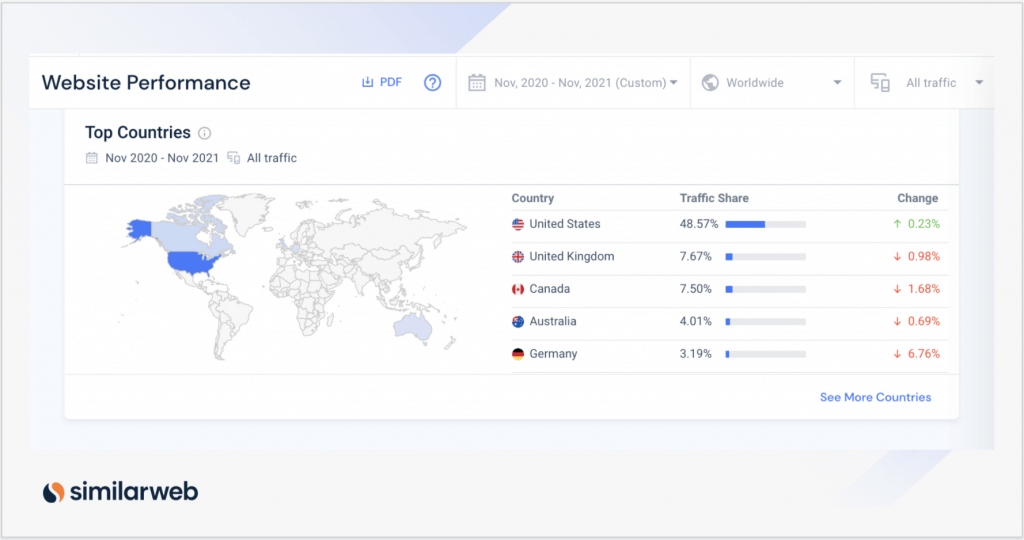Click the devices icon beside All traffic

pyautogui.click(x=880, y=83)
